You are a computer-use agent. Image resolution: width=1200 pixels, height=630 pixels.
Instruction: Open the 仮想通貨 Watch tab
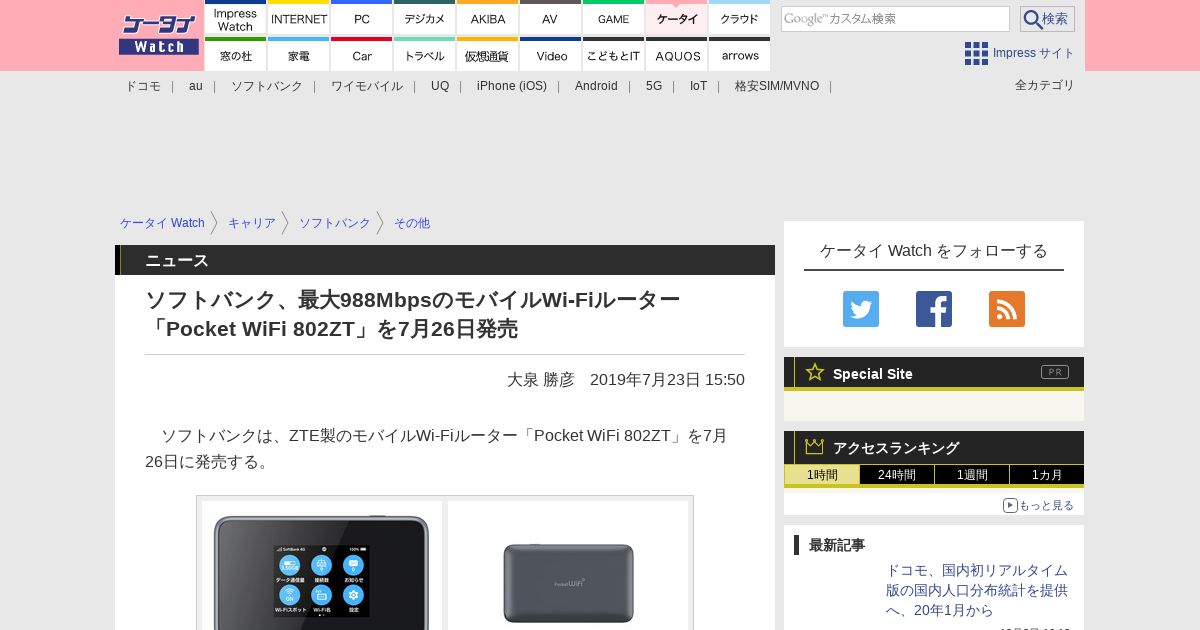(488, 55)
